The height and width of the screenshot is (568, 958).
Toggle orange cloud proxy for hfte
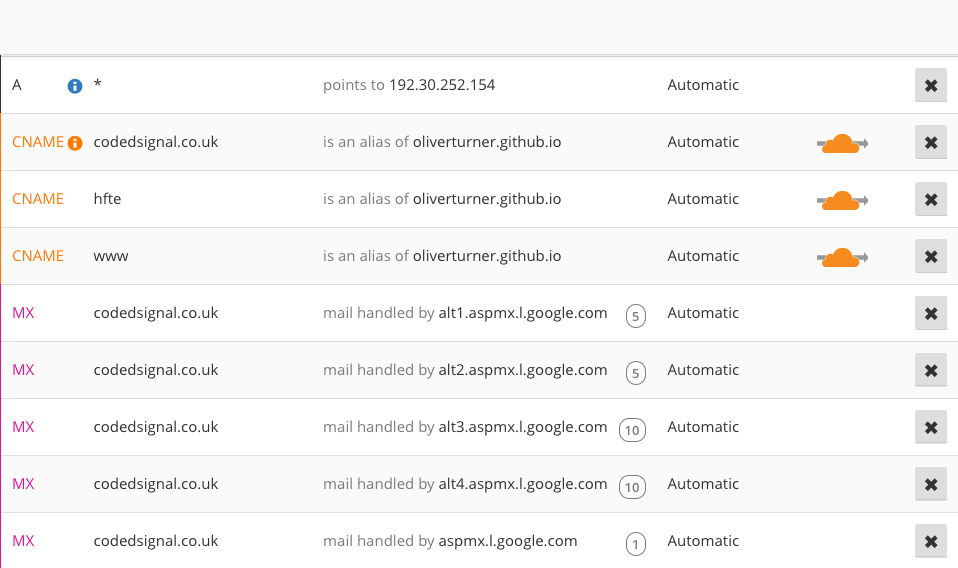coord(842,200)
